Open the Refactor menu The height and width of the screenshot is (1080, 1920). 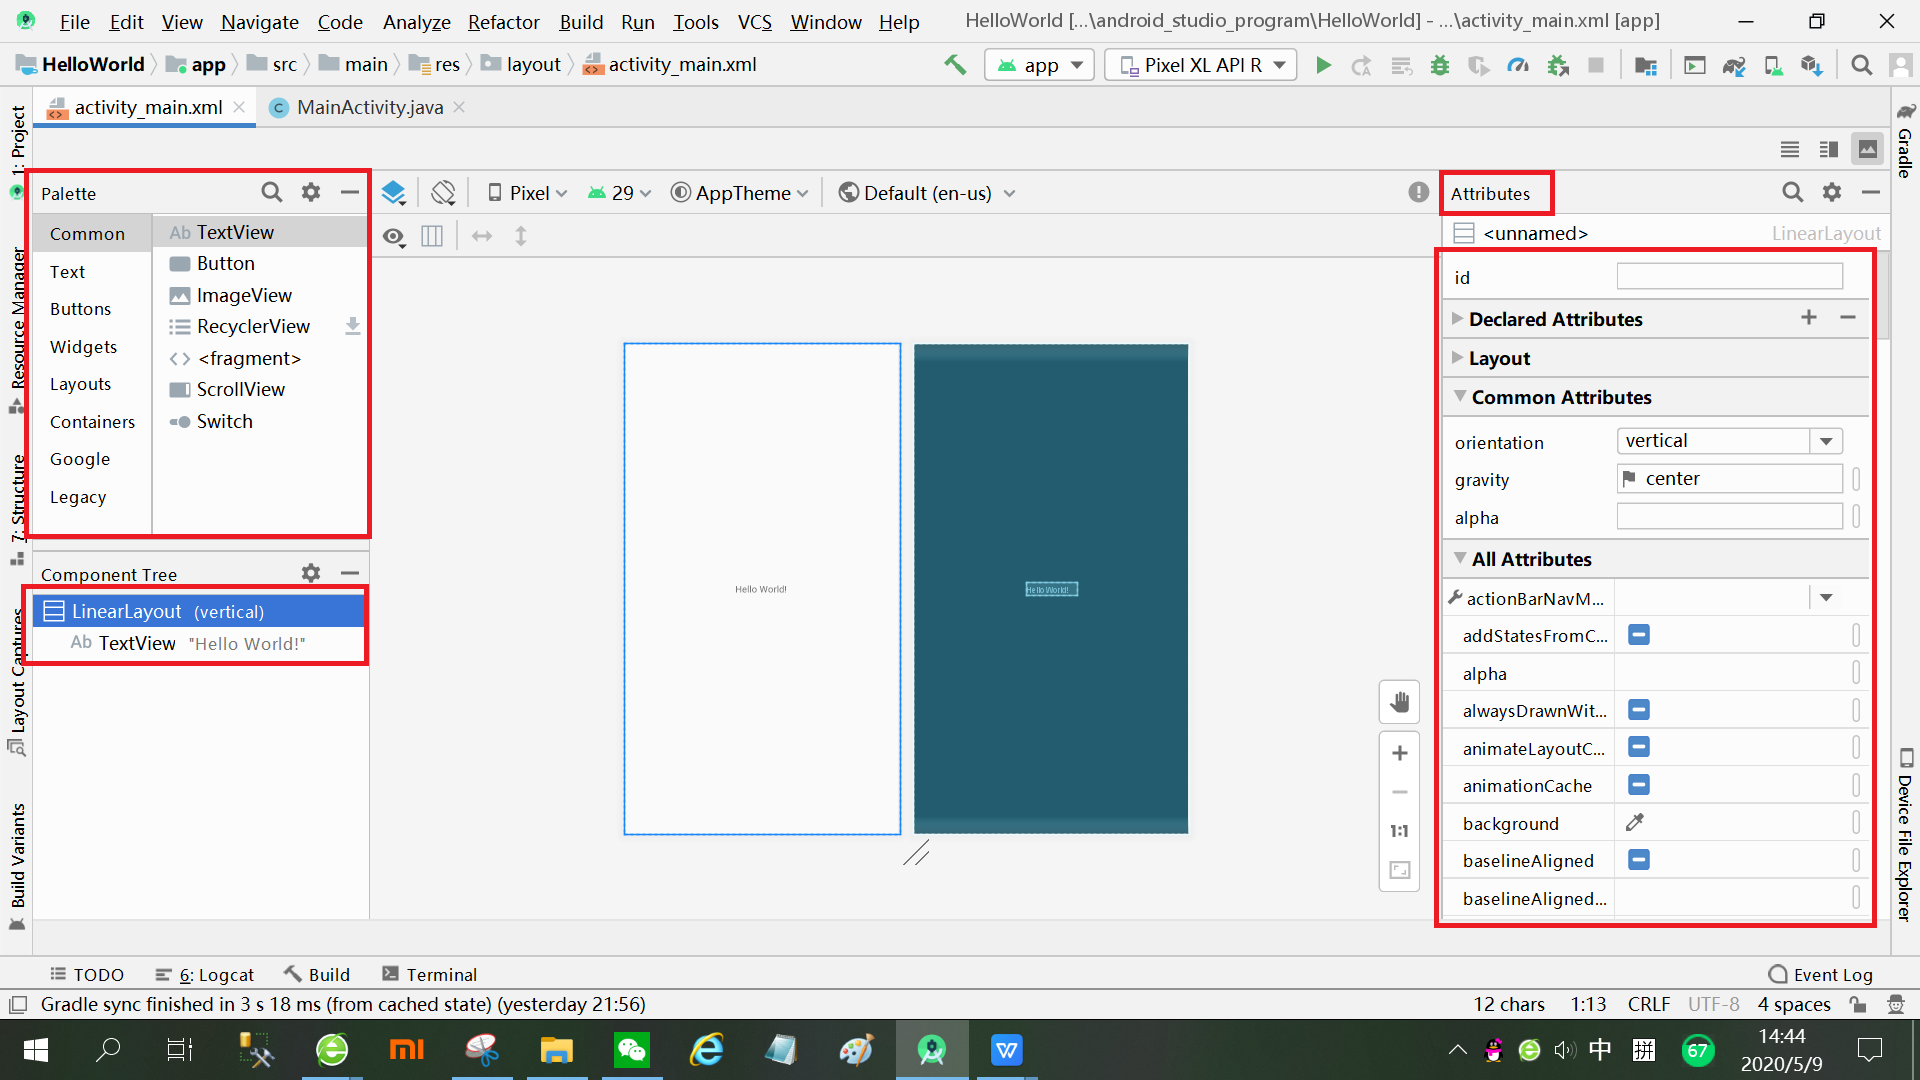click(x=503, y=22)
